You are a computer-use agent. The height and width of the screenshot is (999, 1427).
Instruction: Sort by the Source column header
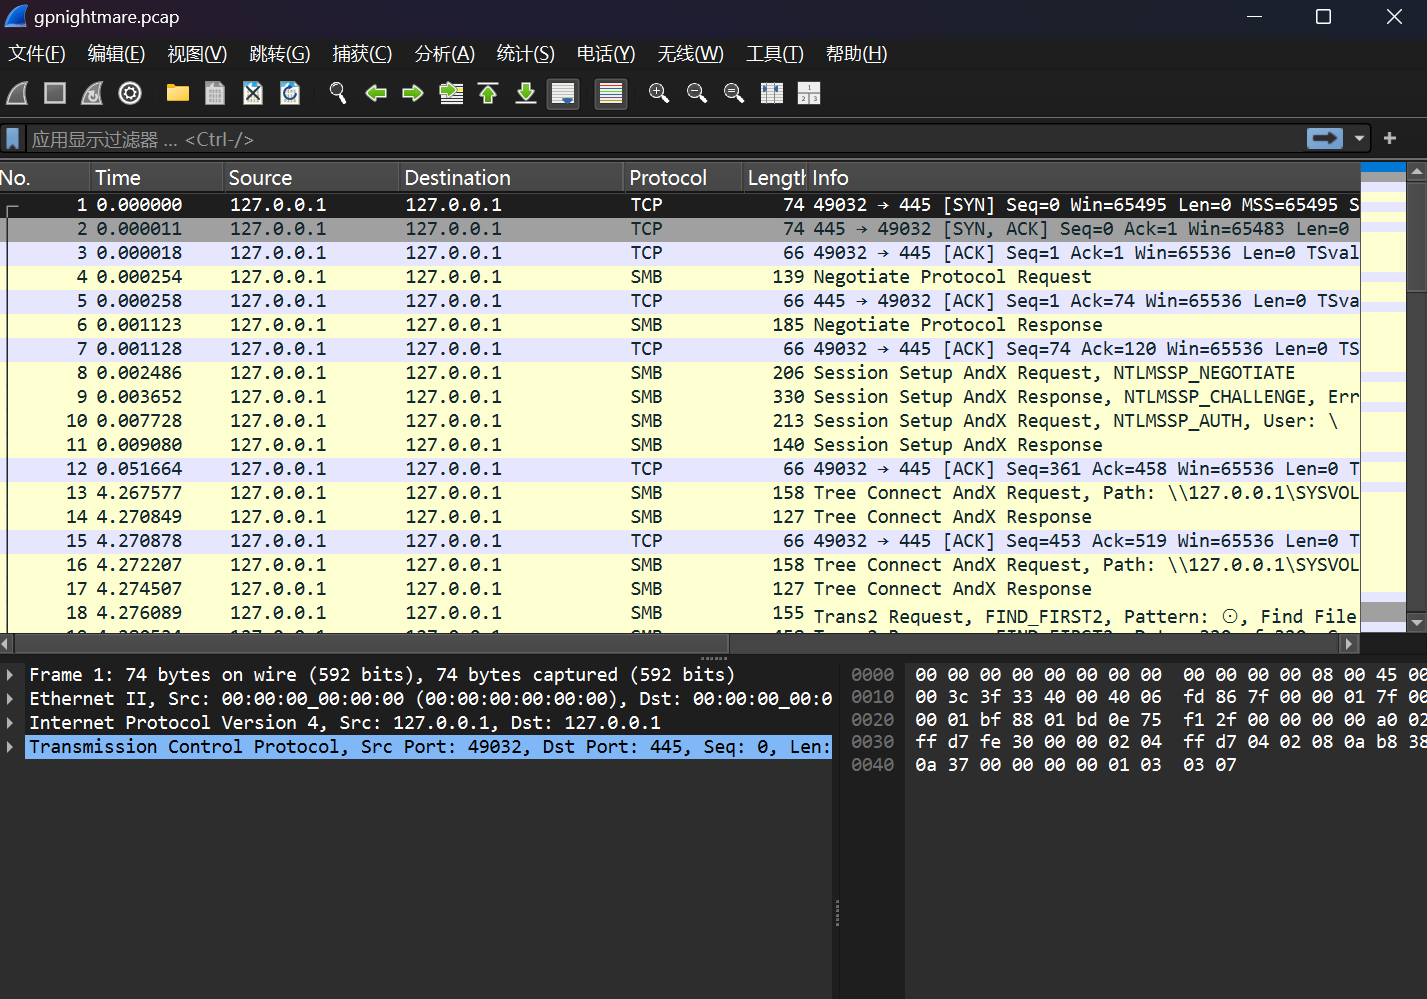coord(311,177)
